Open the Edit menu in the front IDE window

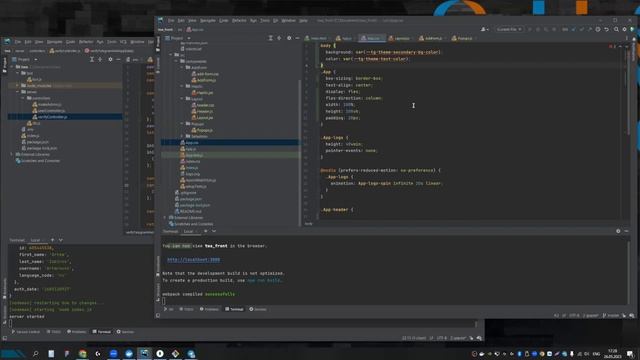(181, 20)
